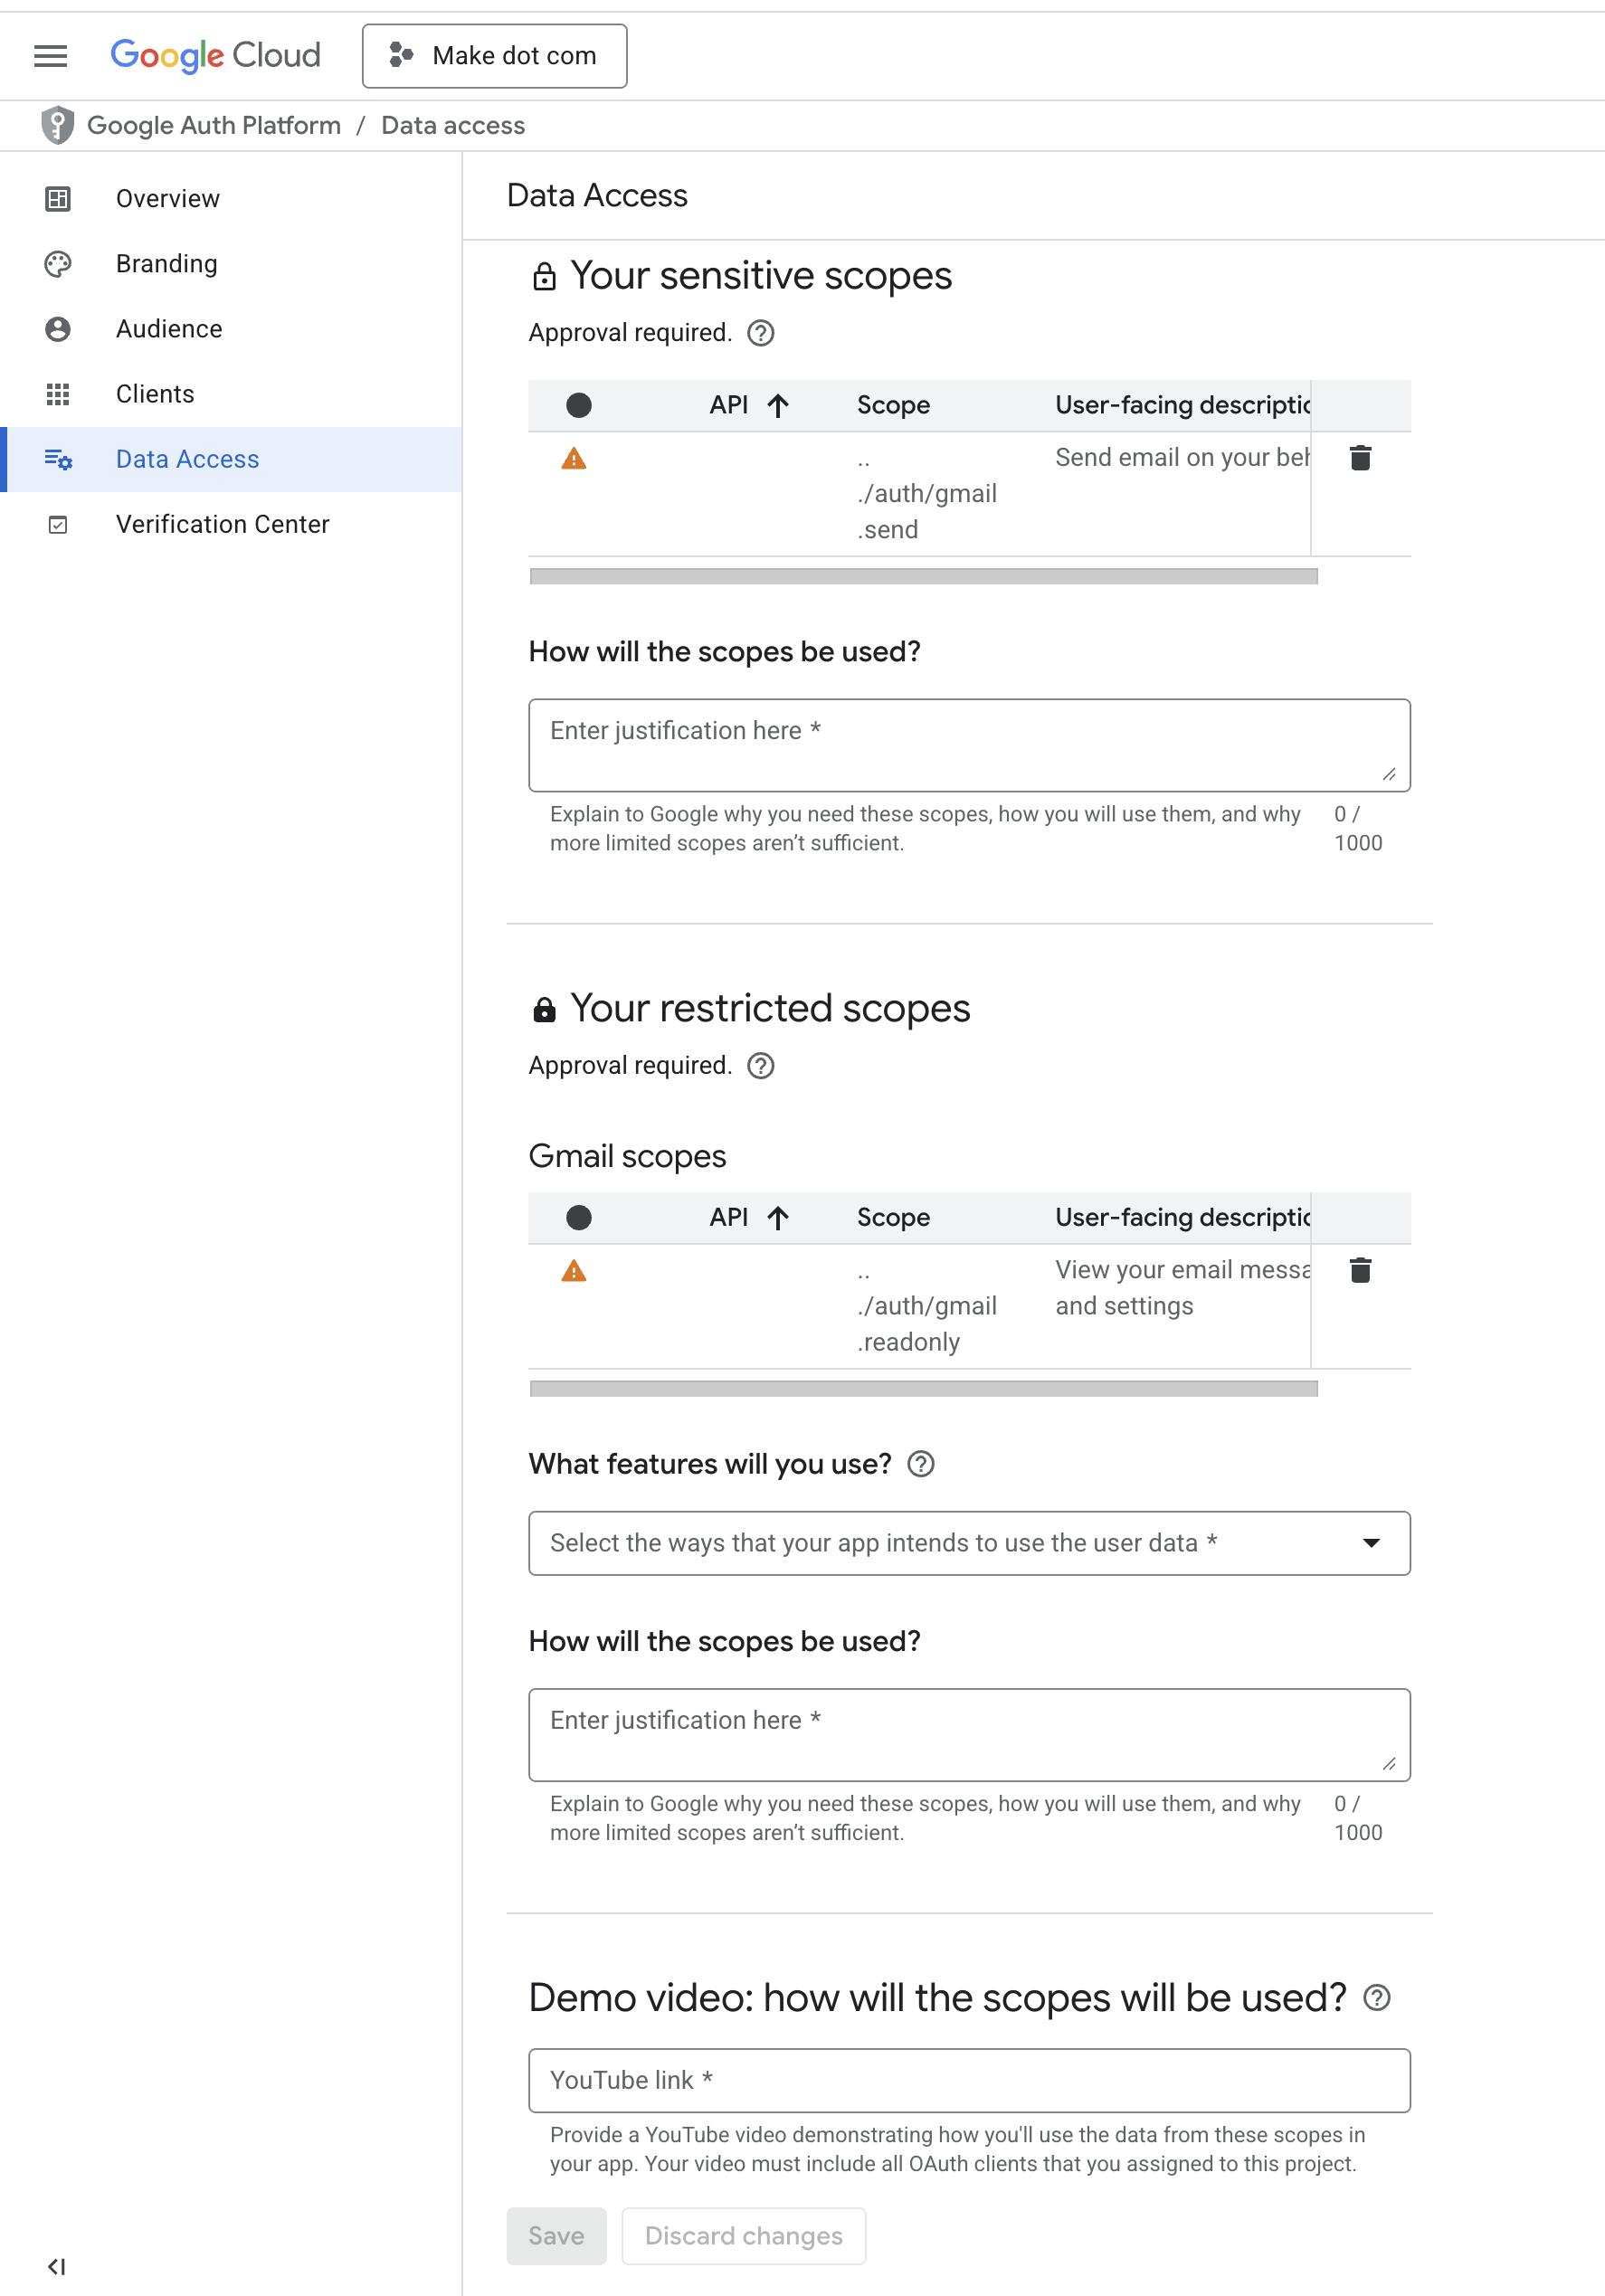Screen dimensions: 1605x2296
Task: Click help icon beside Demo video heading
Action: click(x=1377, y=1998)
